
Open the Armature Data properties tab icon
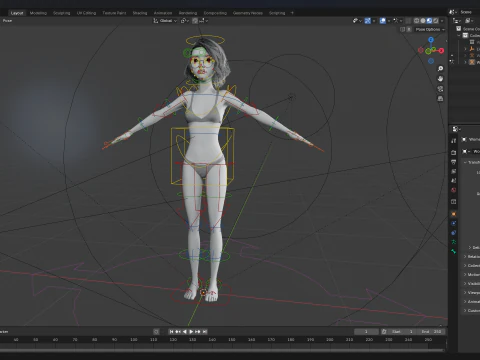tap(454, 242)
